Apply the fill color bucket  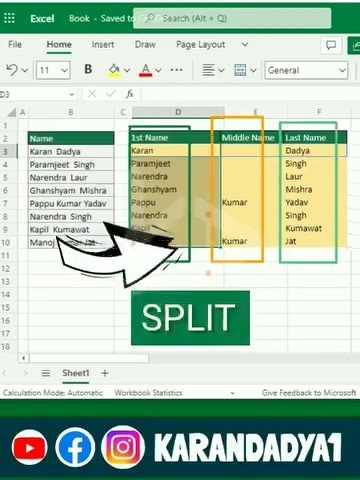tap(114, 70)
